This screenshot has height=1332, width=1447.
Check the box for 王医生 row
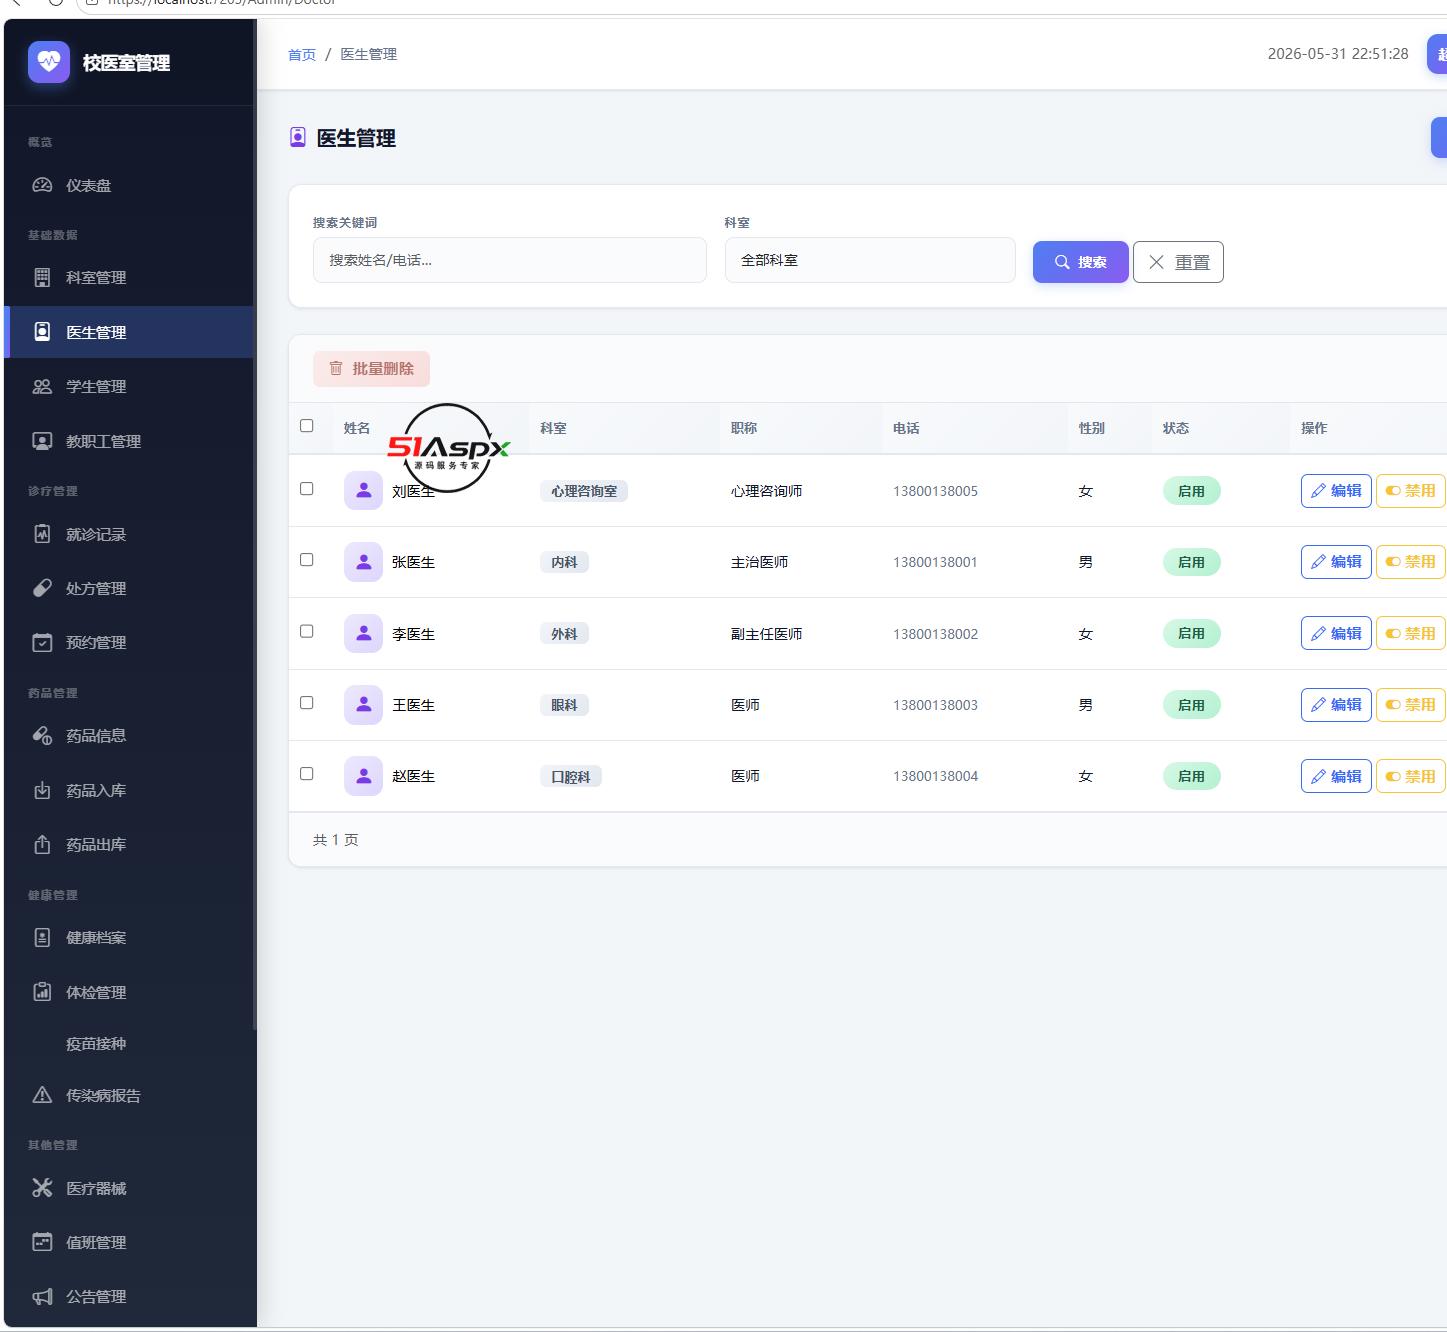(307, 703)
